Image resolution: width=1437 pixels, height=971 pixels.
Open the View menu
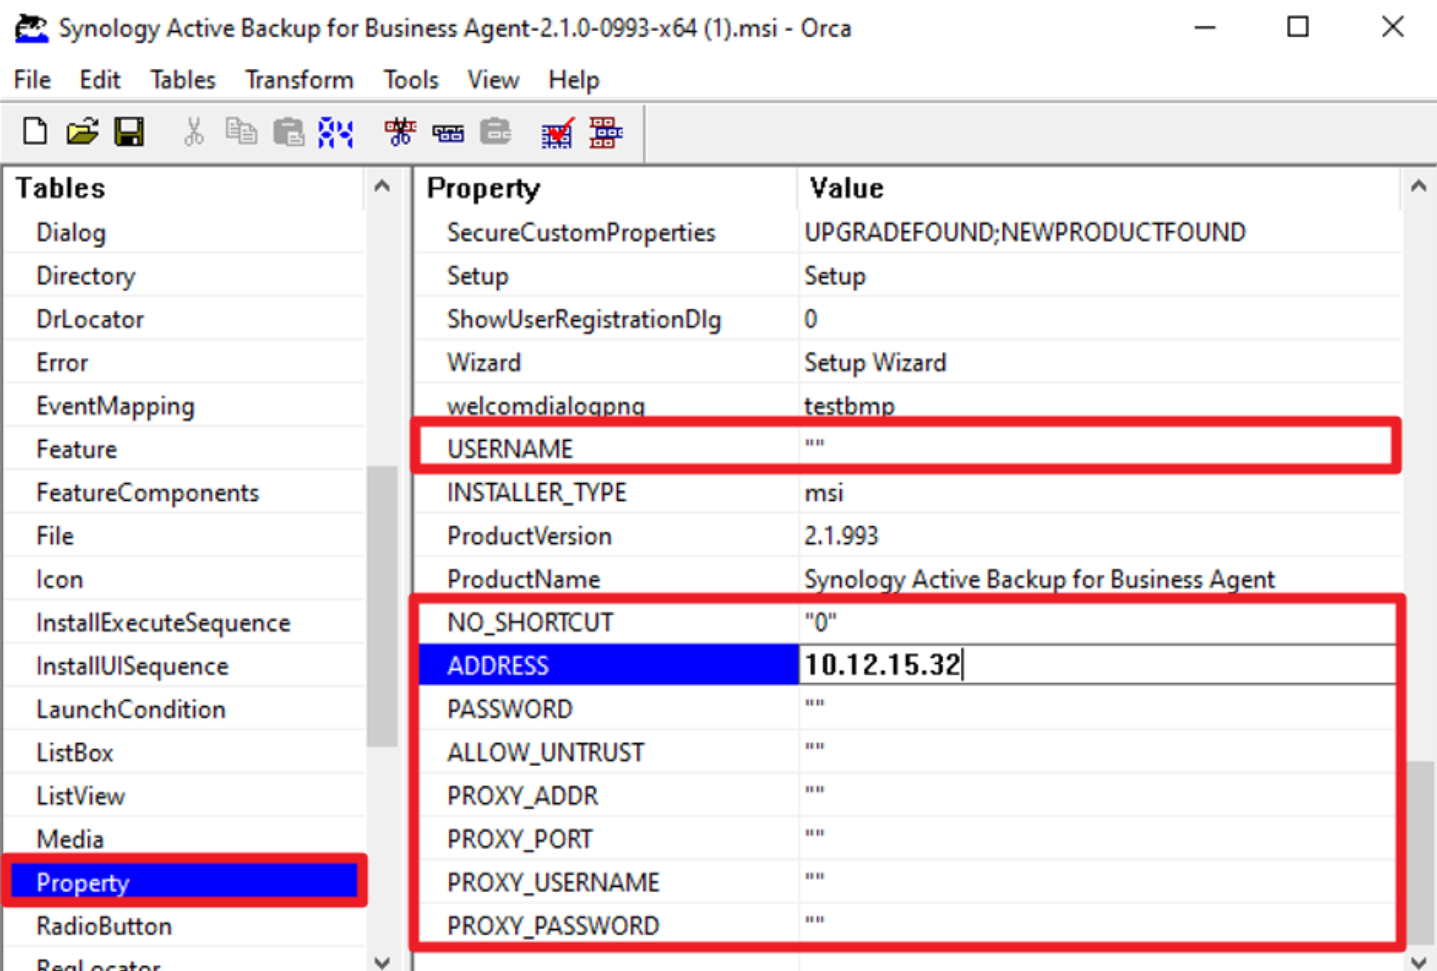pos(493,80)
